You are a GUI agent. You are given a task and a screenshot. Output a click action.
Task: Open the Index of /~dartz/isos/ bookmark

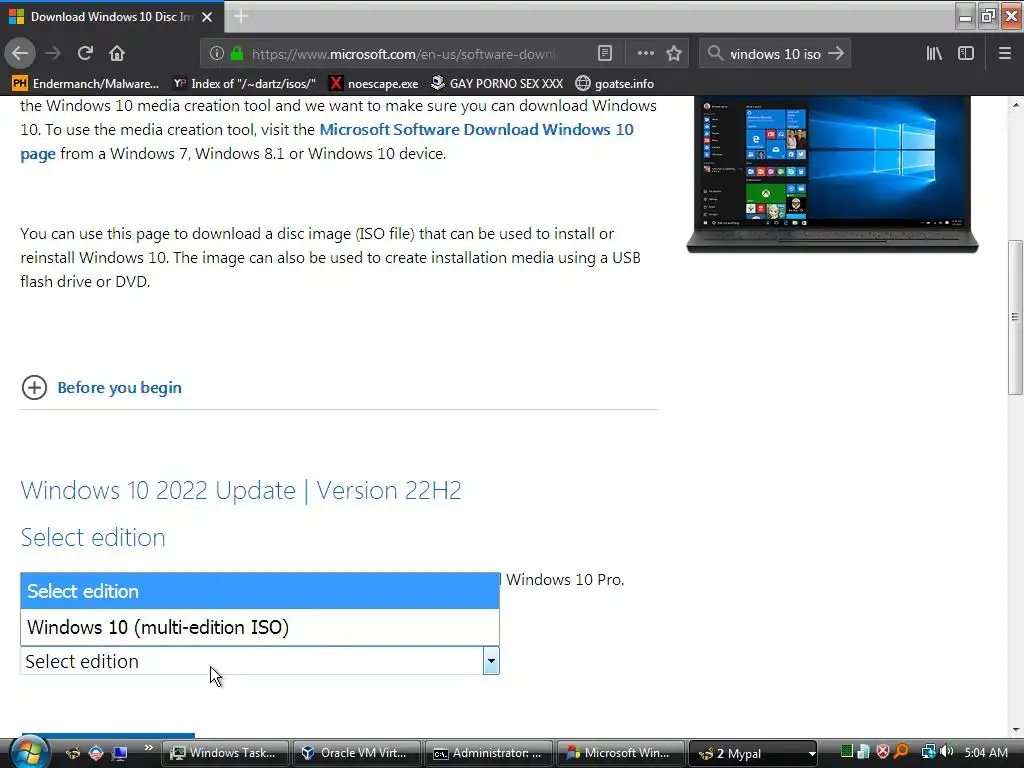pos(245,84)
